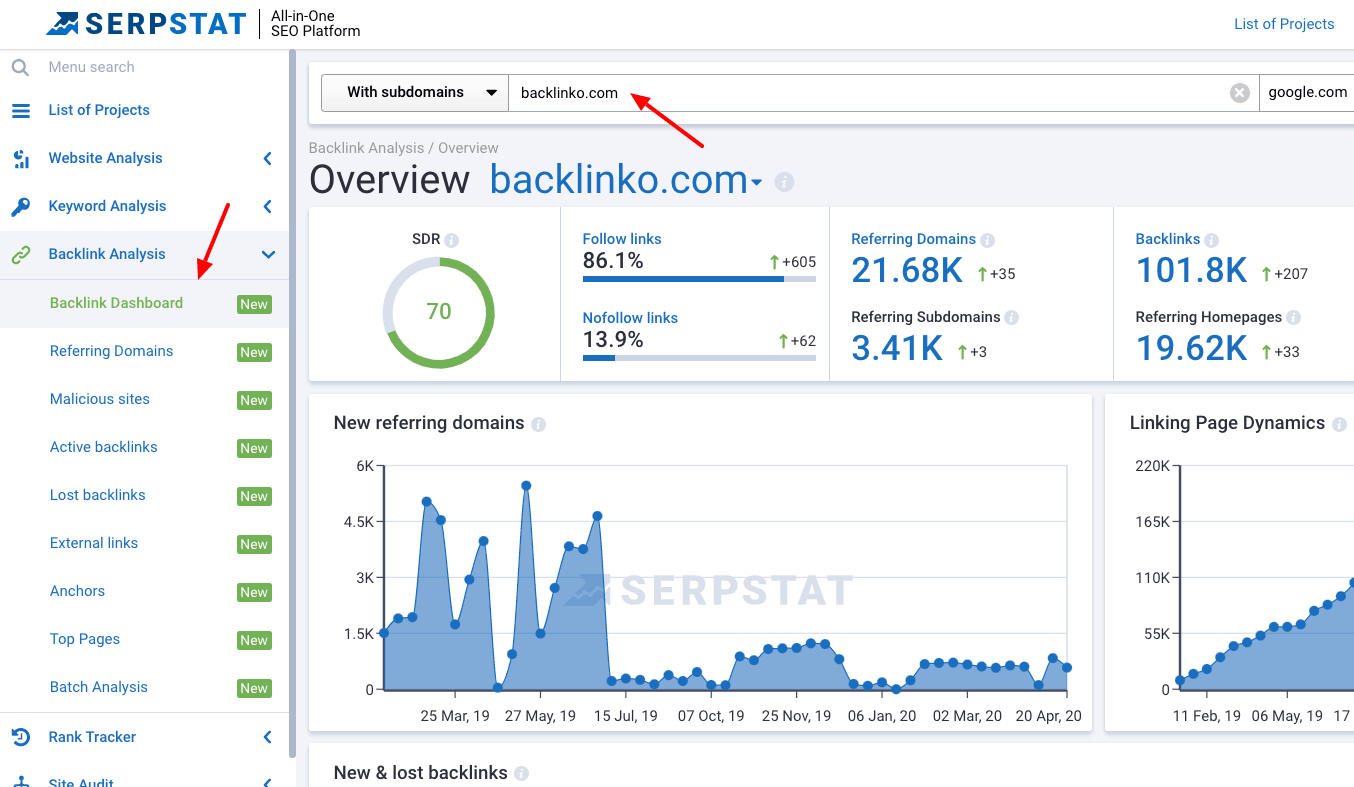
Task: Click the New badge beside Referring Domains
Action: (254, 352)
